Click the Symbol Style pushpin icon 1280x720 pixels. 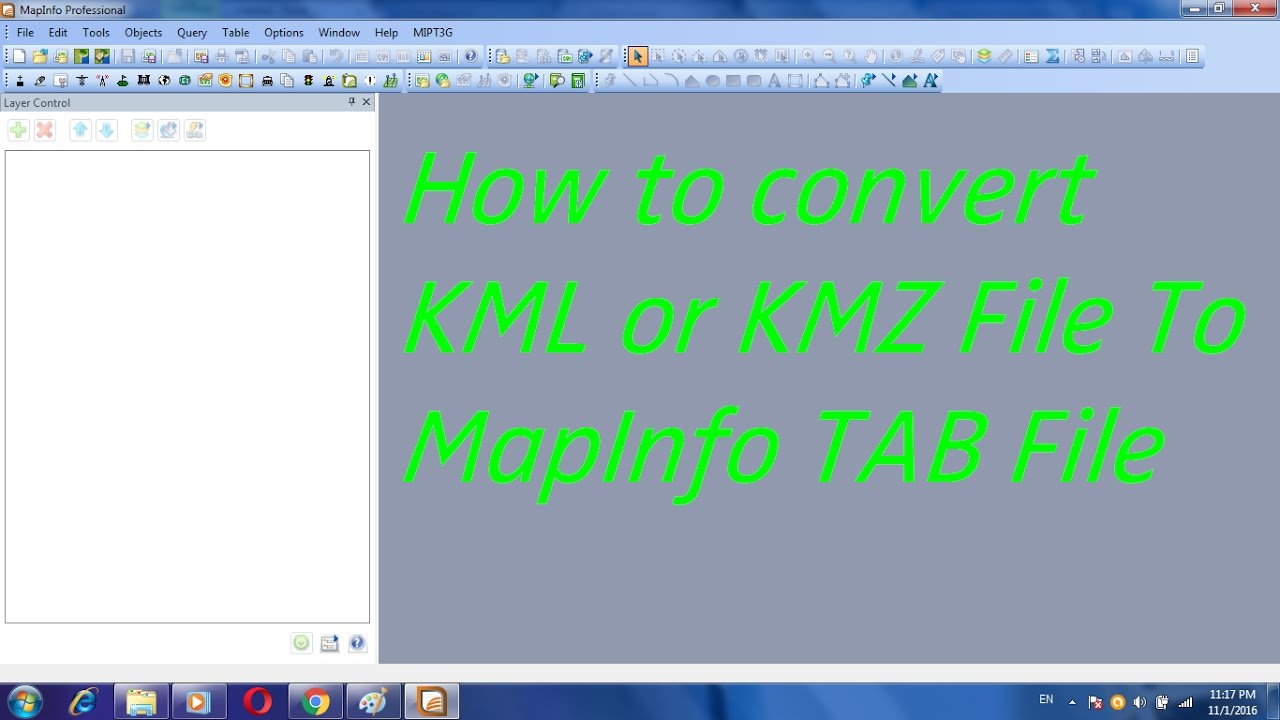pyautogui.click(x=868, y=80)
